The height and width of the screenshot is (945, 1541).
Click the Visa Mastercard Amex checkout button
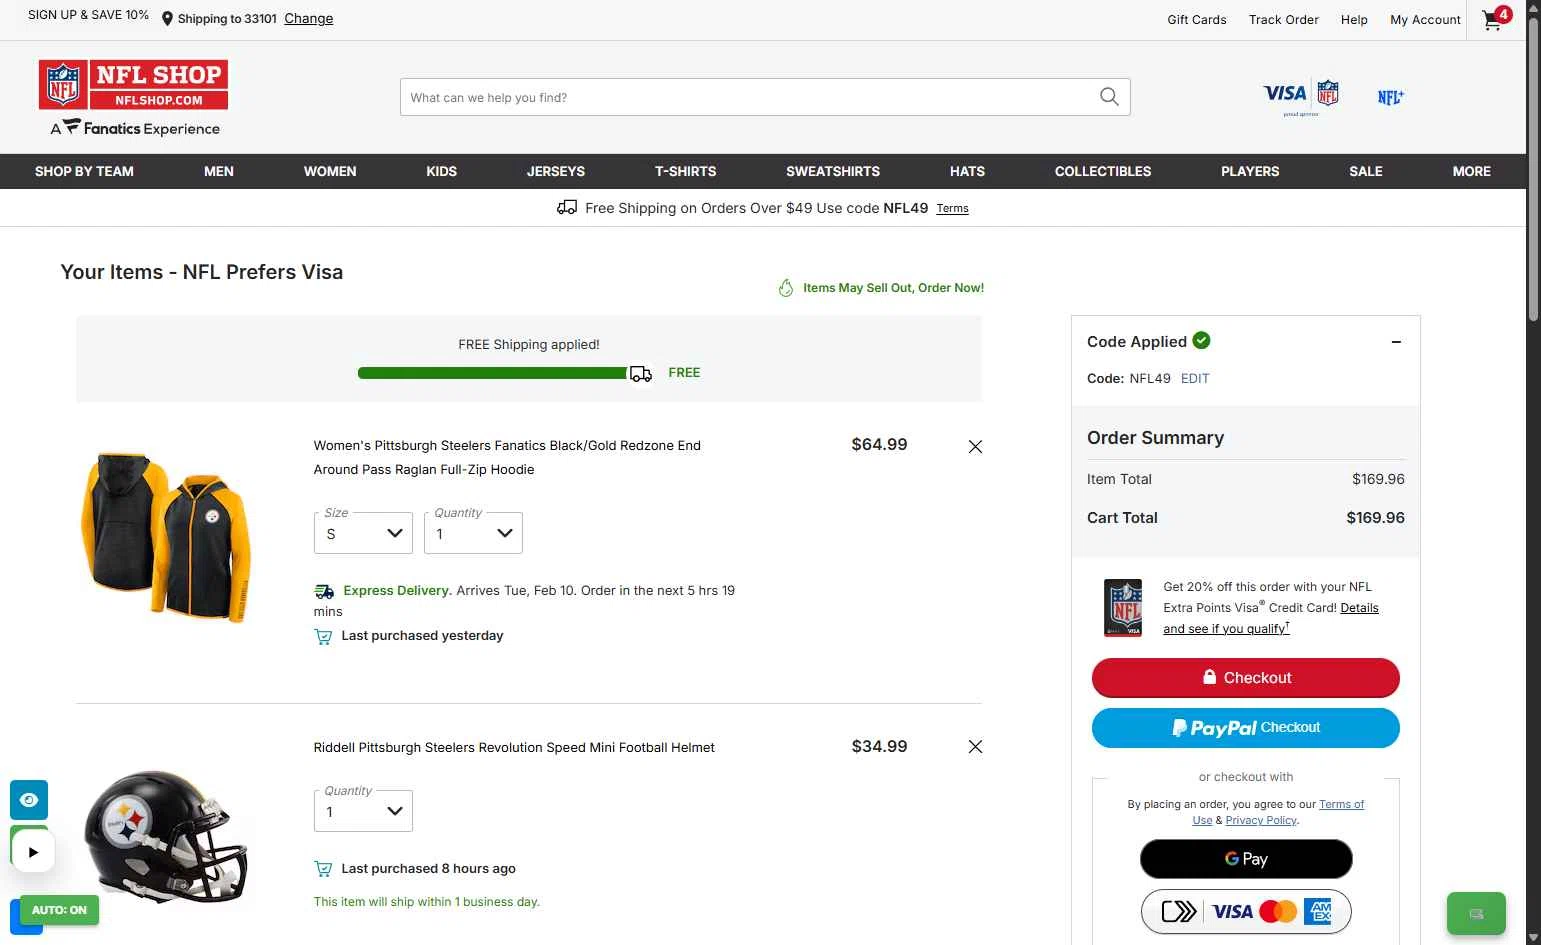coord(1246,911)
